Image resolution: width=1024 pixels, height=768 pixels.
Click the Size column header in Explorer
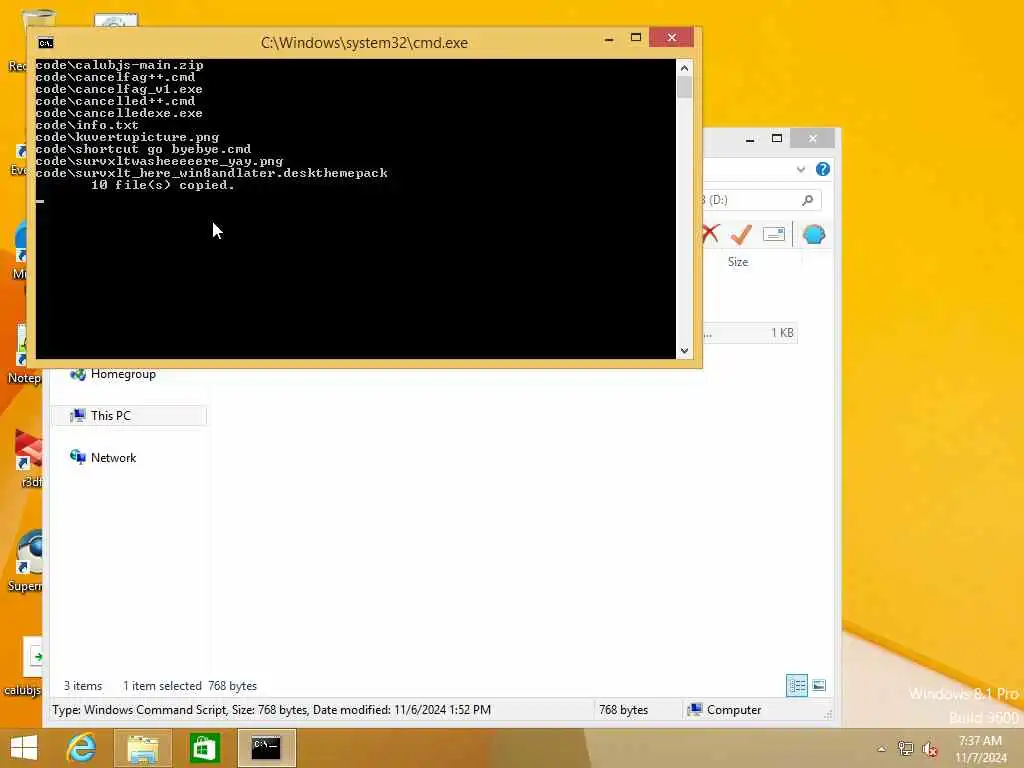738,262
